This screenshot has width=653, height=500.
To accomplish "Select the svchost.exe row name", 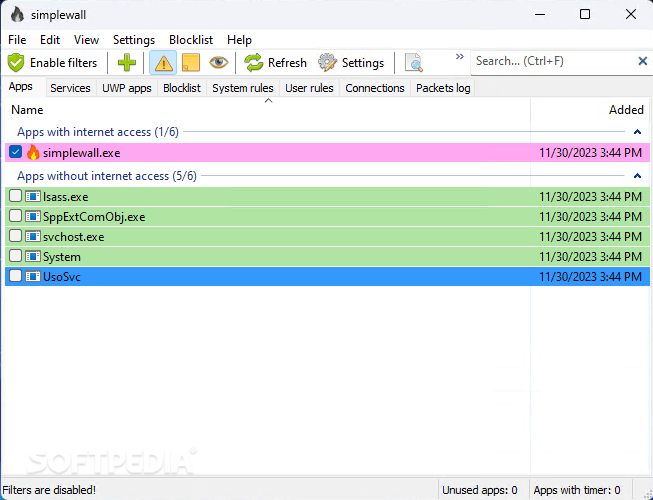I will point(74,237).
